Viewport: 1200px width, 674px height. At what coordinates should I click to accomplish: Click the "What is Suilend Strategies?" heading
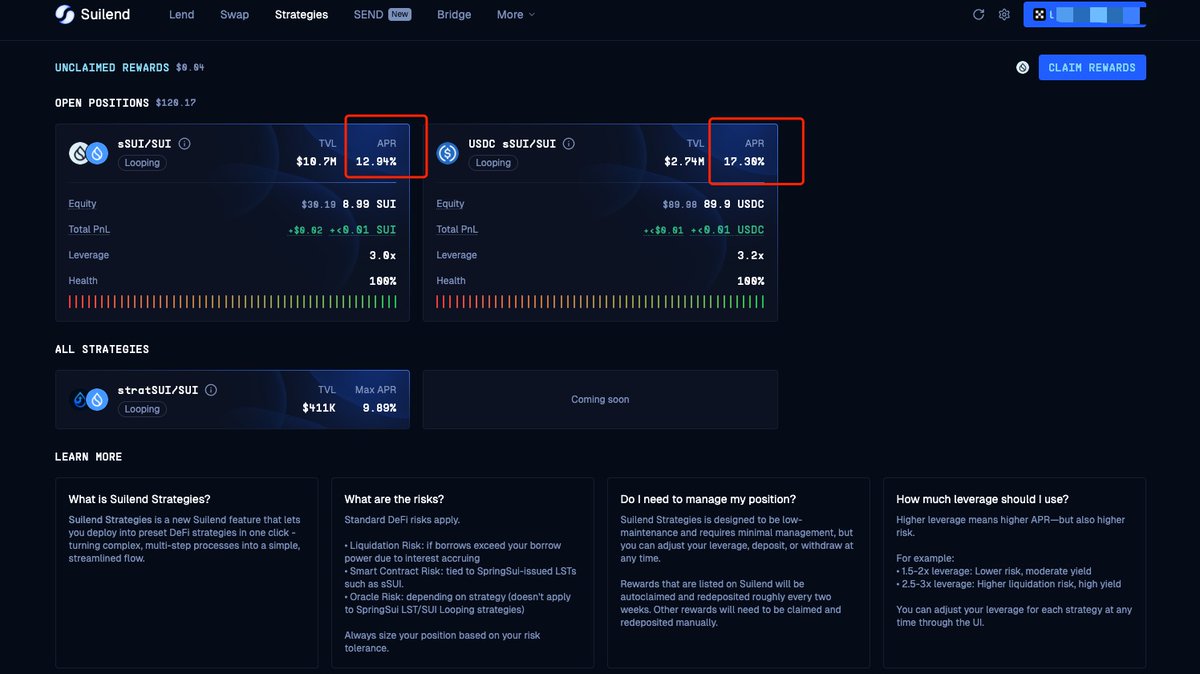140,499
